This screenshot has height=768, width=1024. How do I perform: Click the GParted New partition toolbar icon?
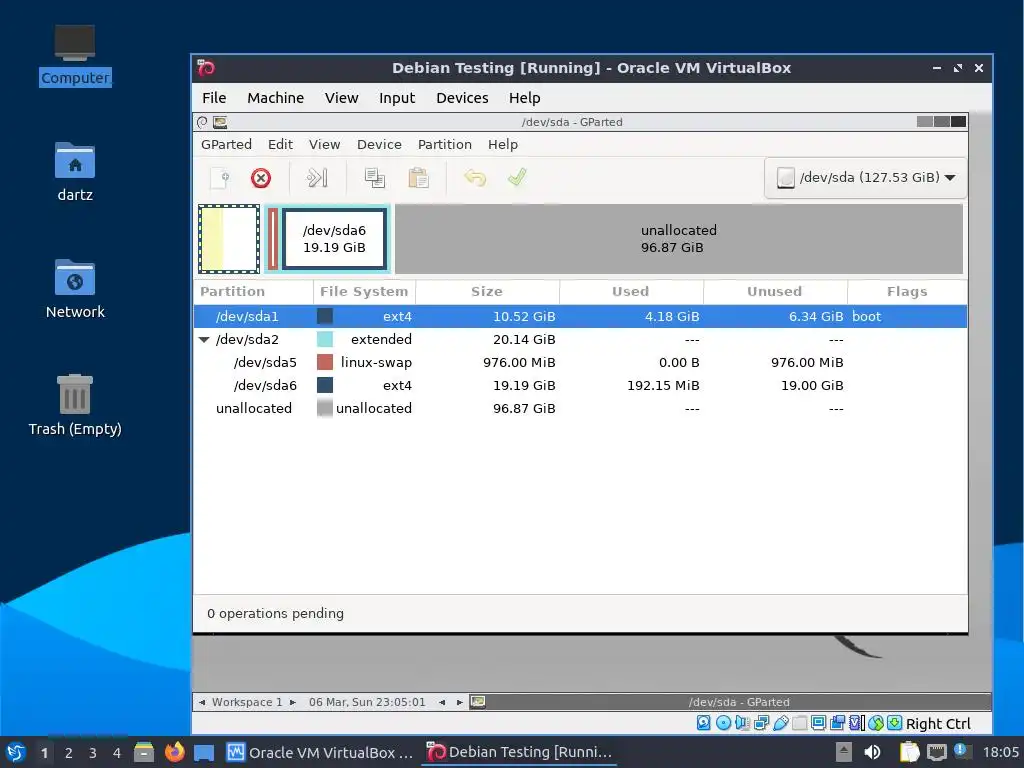pyautogui.click(x=220, y=178)
